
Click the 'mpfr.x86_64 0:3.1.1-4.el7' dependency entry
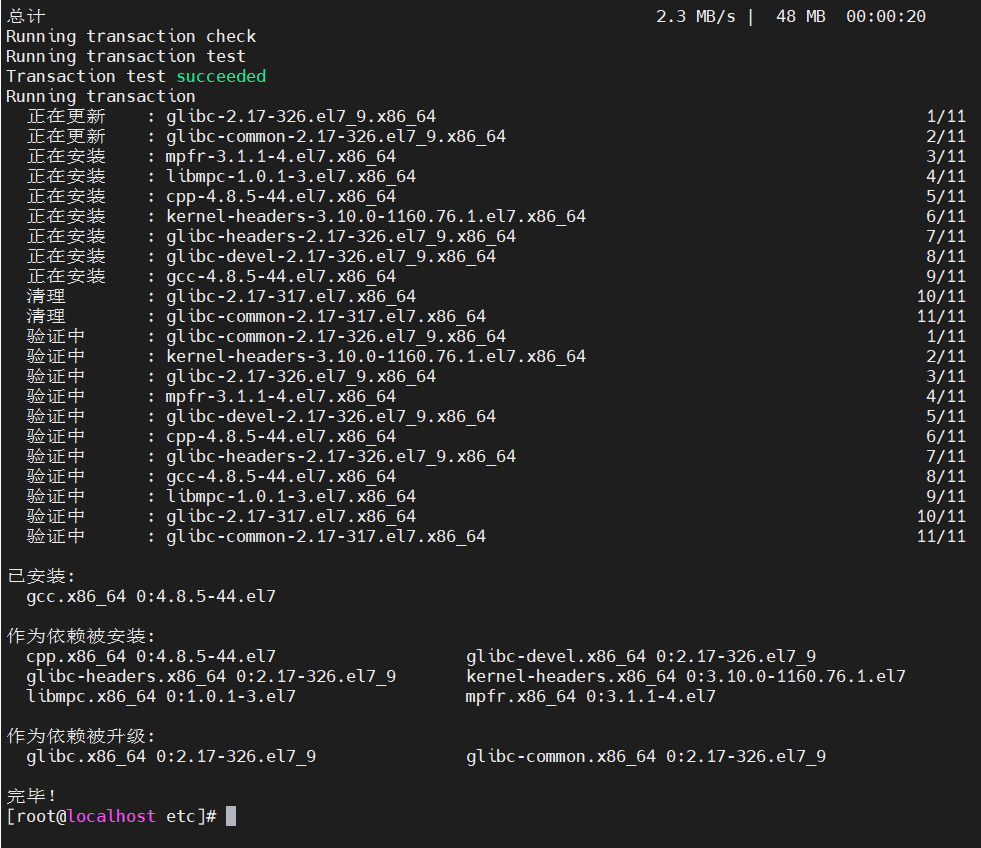coord(590,696)
